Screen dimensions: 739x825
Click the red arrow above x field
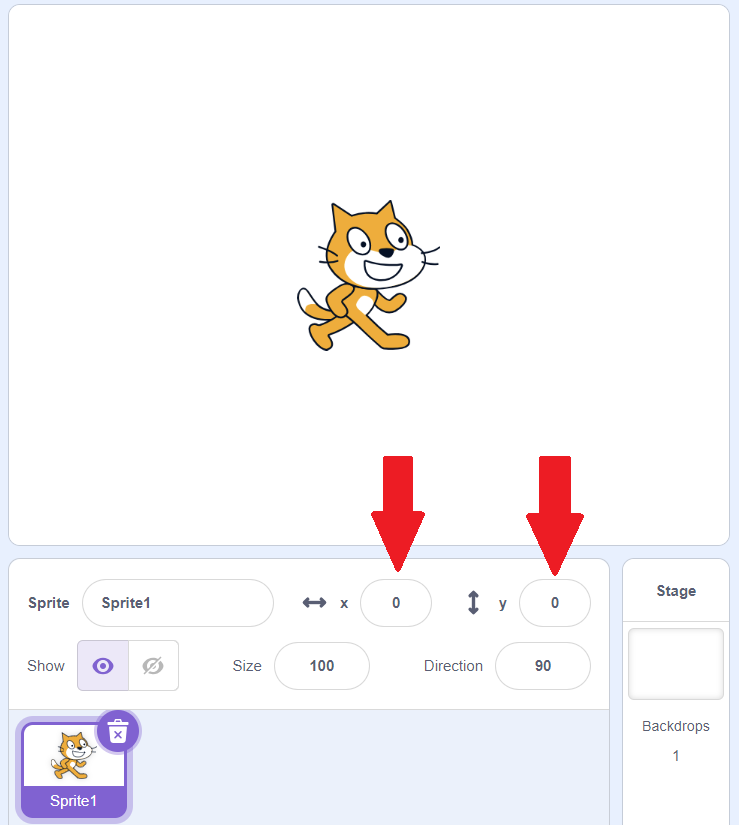tap(398, 514)
